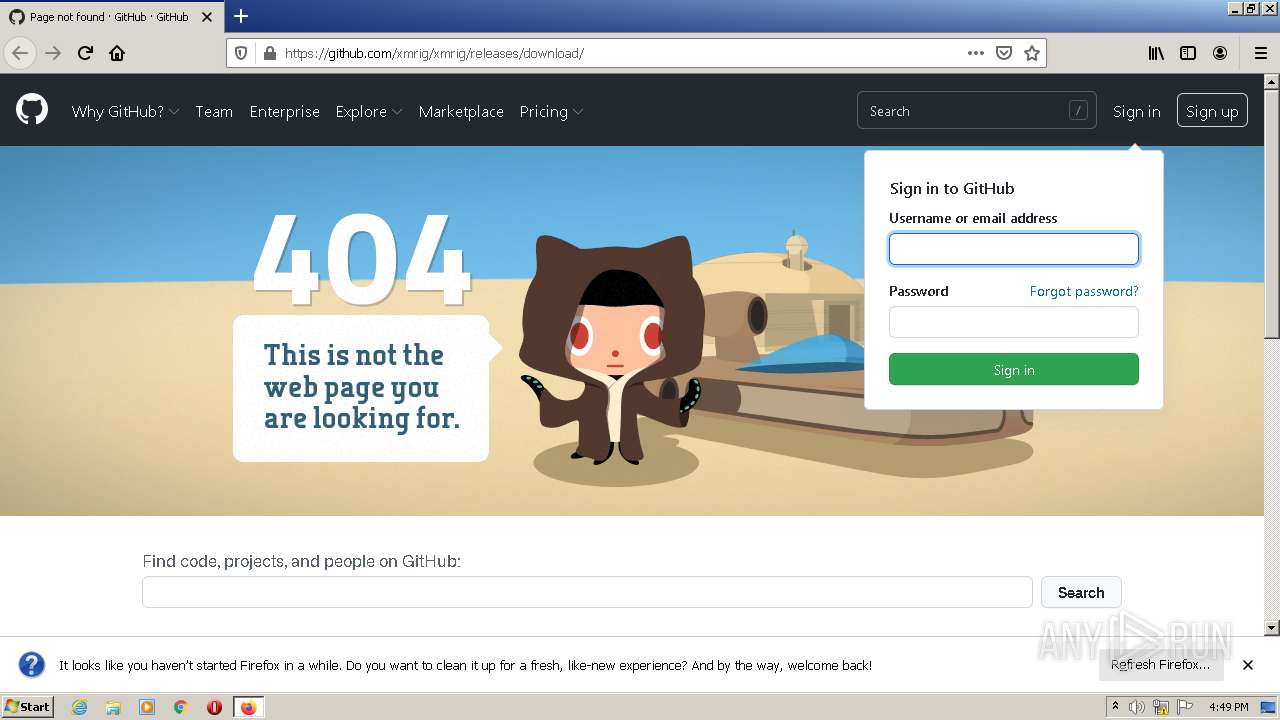
Task: Toggle the sidebars view icon
Action: point(1188,53)
